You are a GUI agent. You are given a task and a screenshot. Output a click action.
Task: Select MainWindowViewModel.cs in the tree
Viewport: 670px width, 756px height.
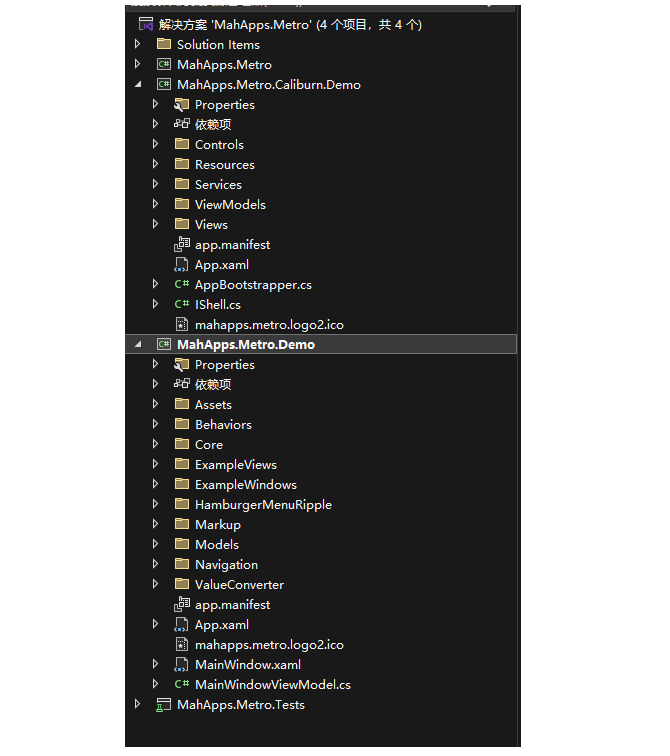tap(272, 684)
